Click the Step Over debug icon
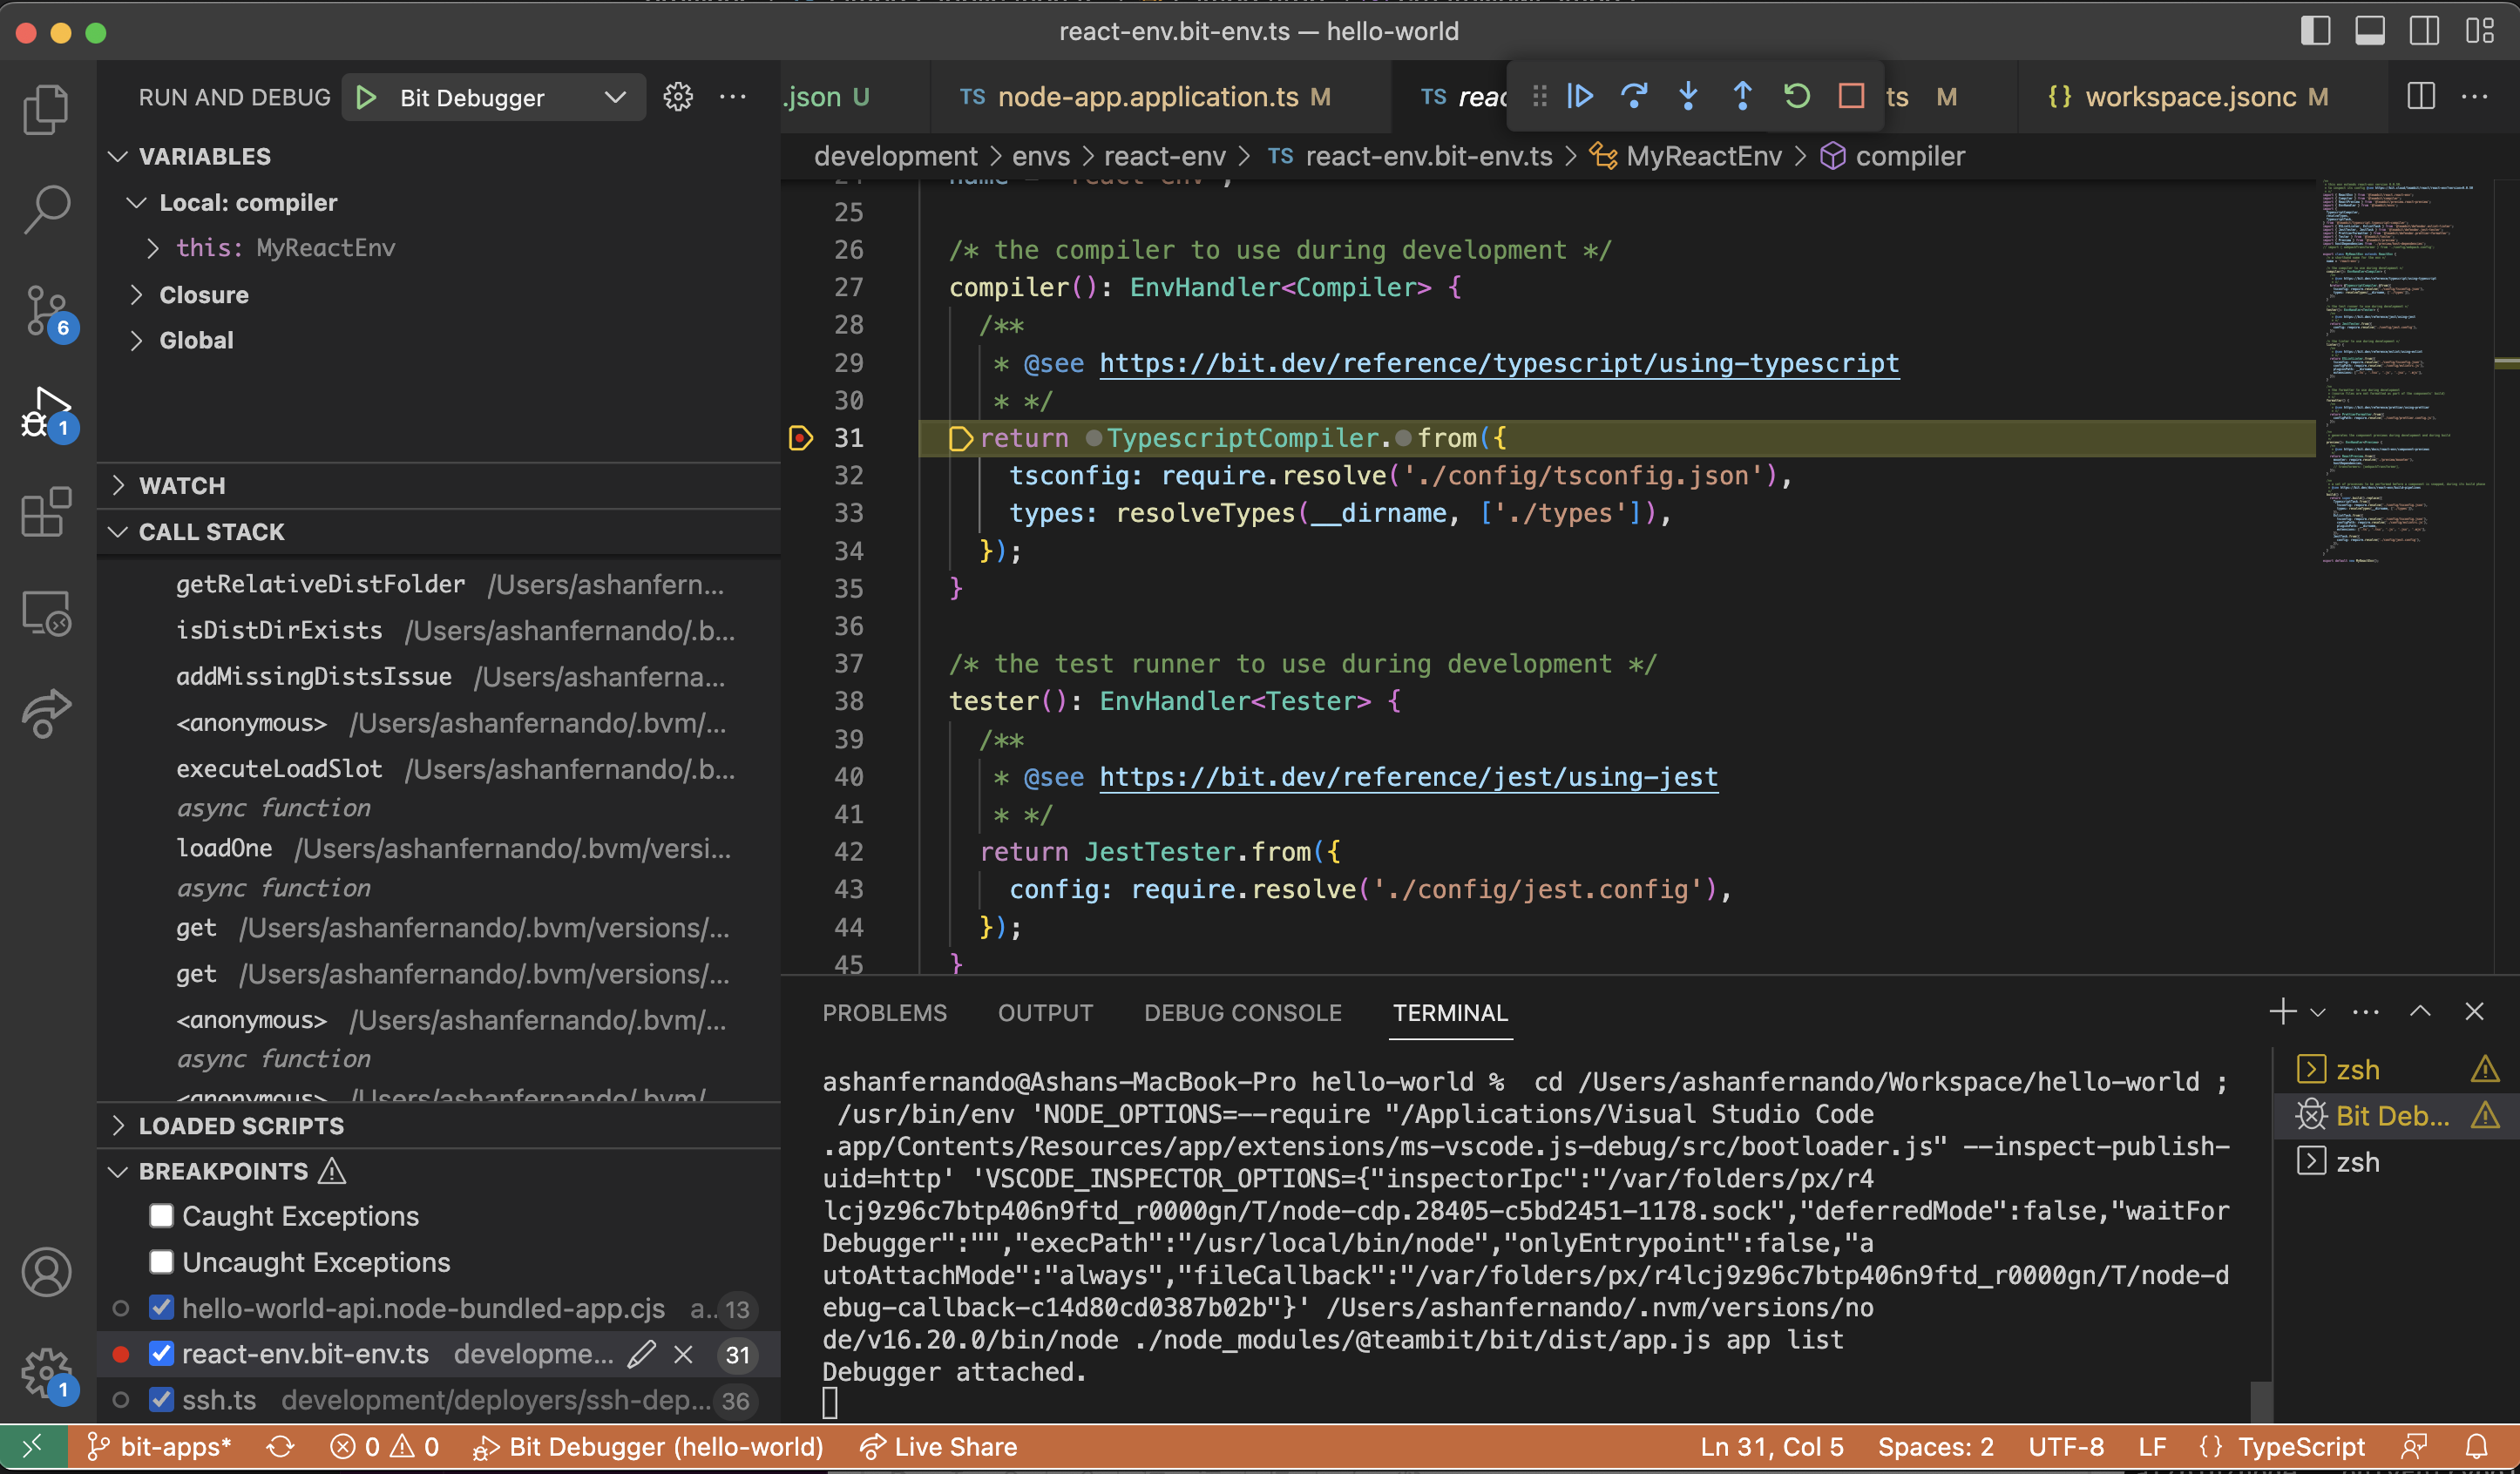Viewport: 2520px width, 1474px height. [x=1632, y=95]
